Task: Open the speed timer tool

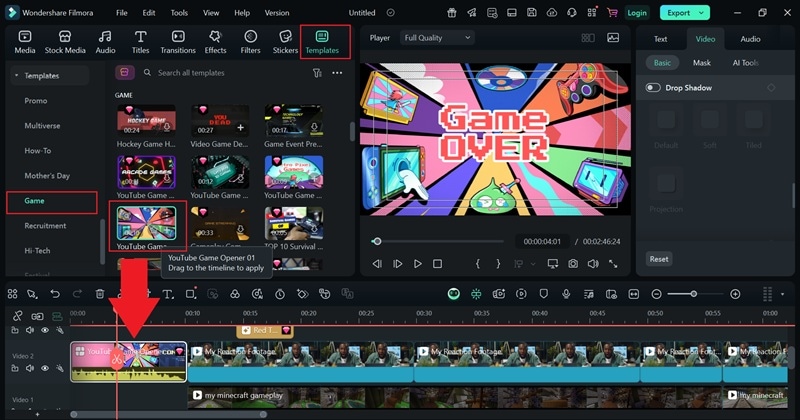Action: coord(280,294)
